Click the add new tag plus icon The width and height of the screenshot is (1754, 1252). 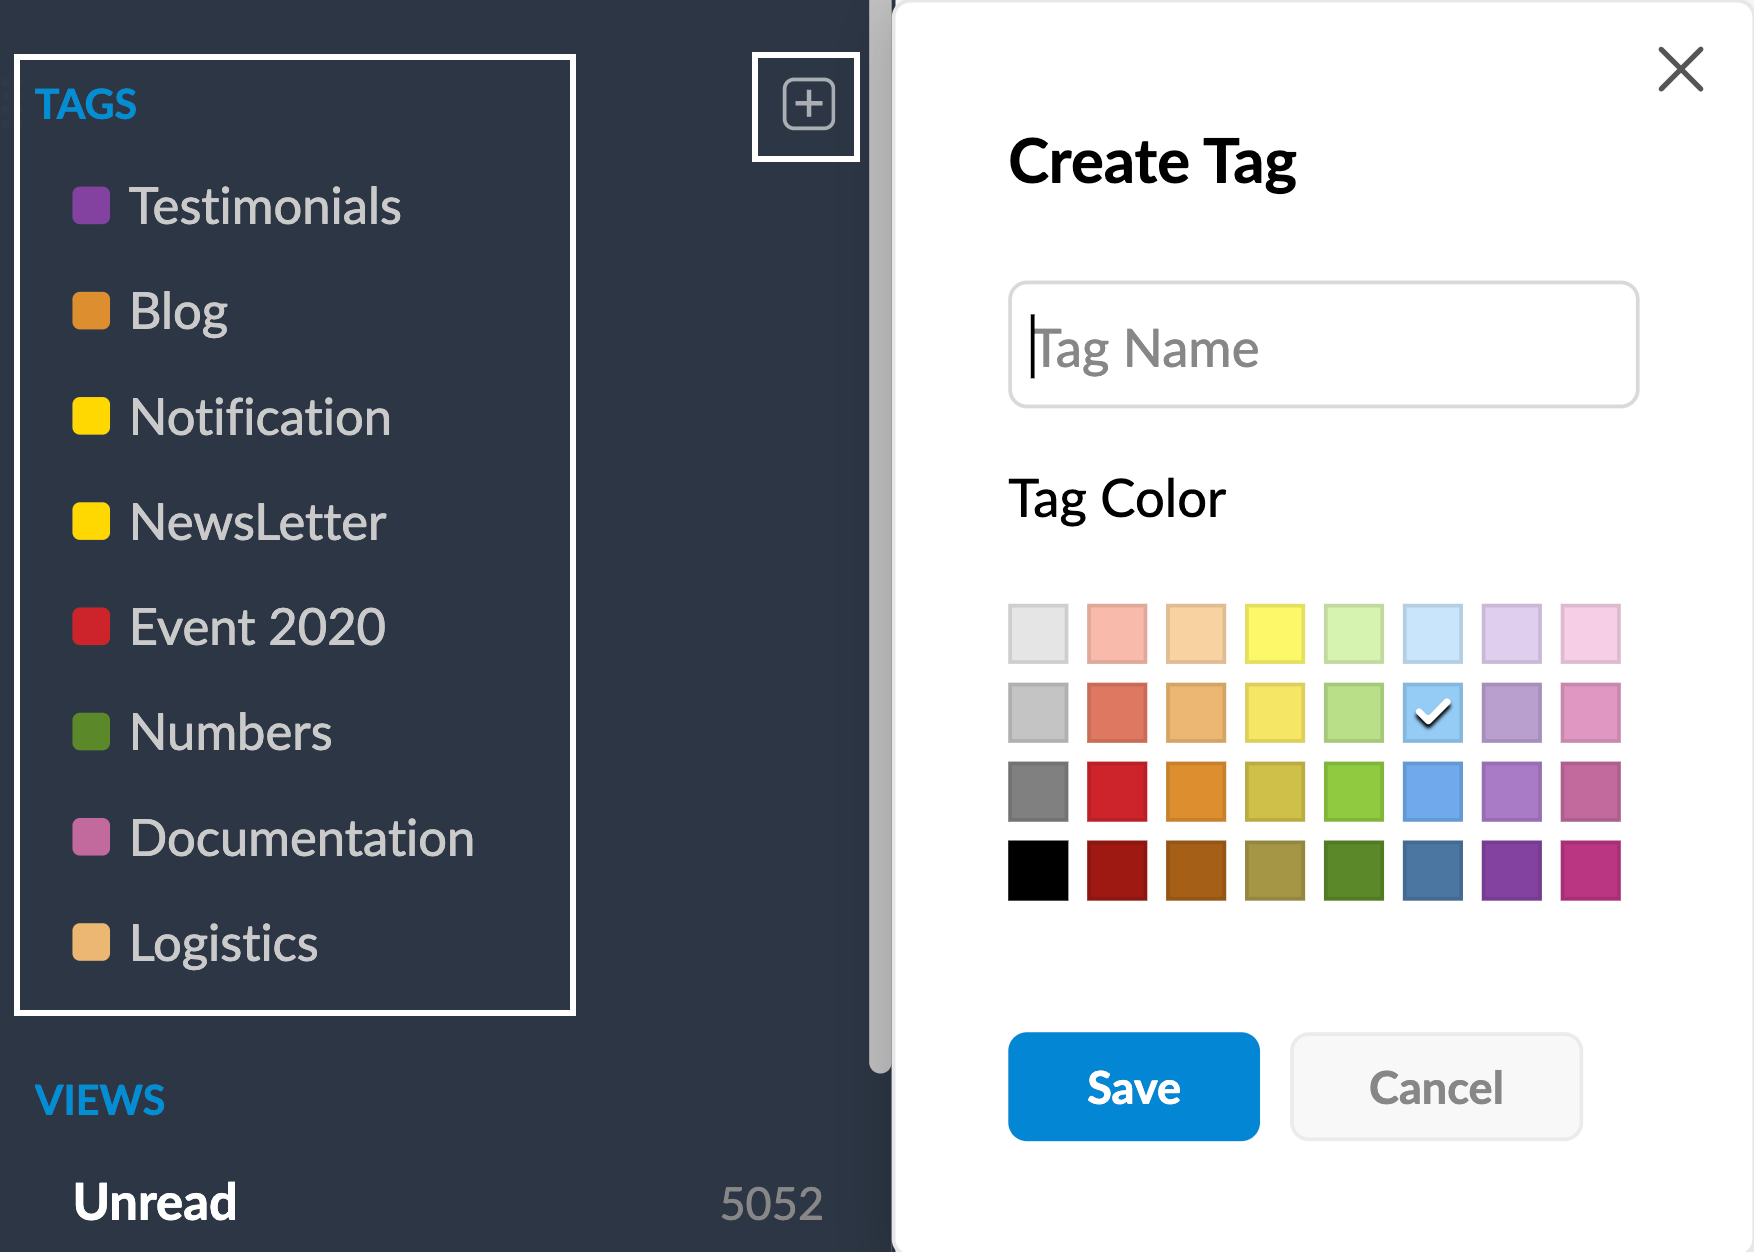[808, 104]
